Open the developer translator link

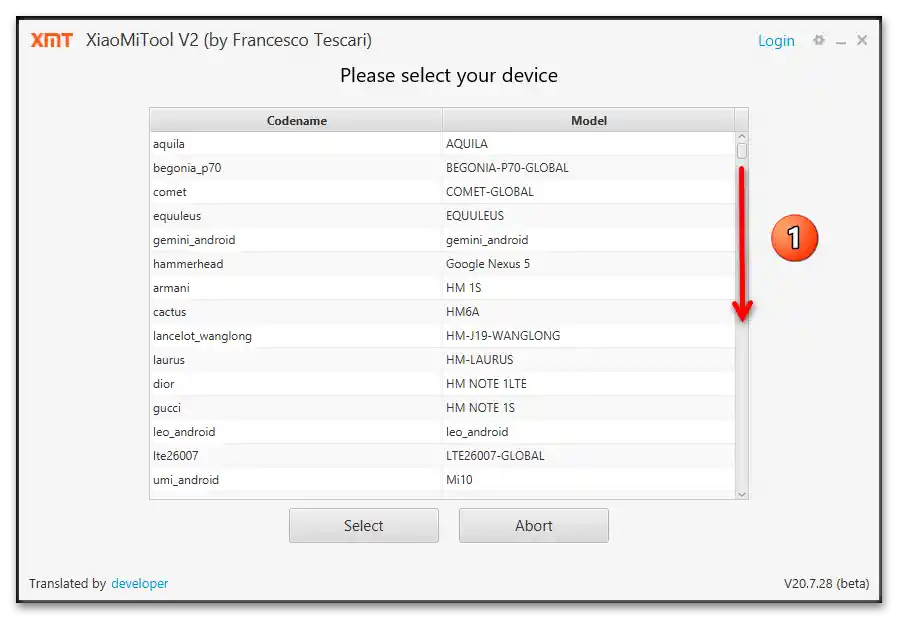click(139, 584)
